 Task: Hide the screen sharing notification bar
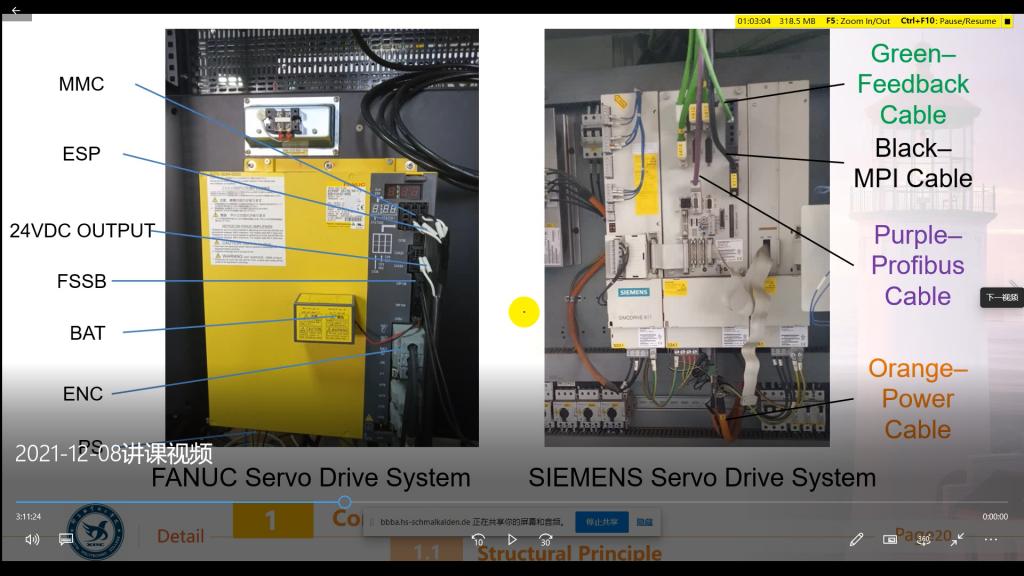pyautogui.click(x=645, y=522)
